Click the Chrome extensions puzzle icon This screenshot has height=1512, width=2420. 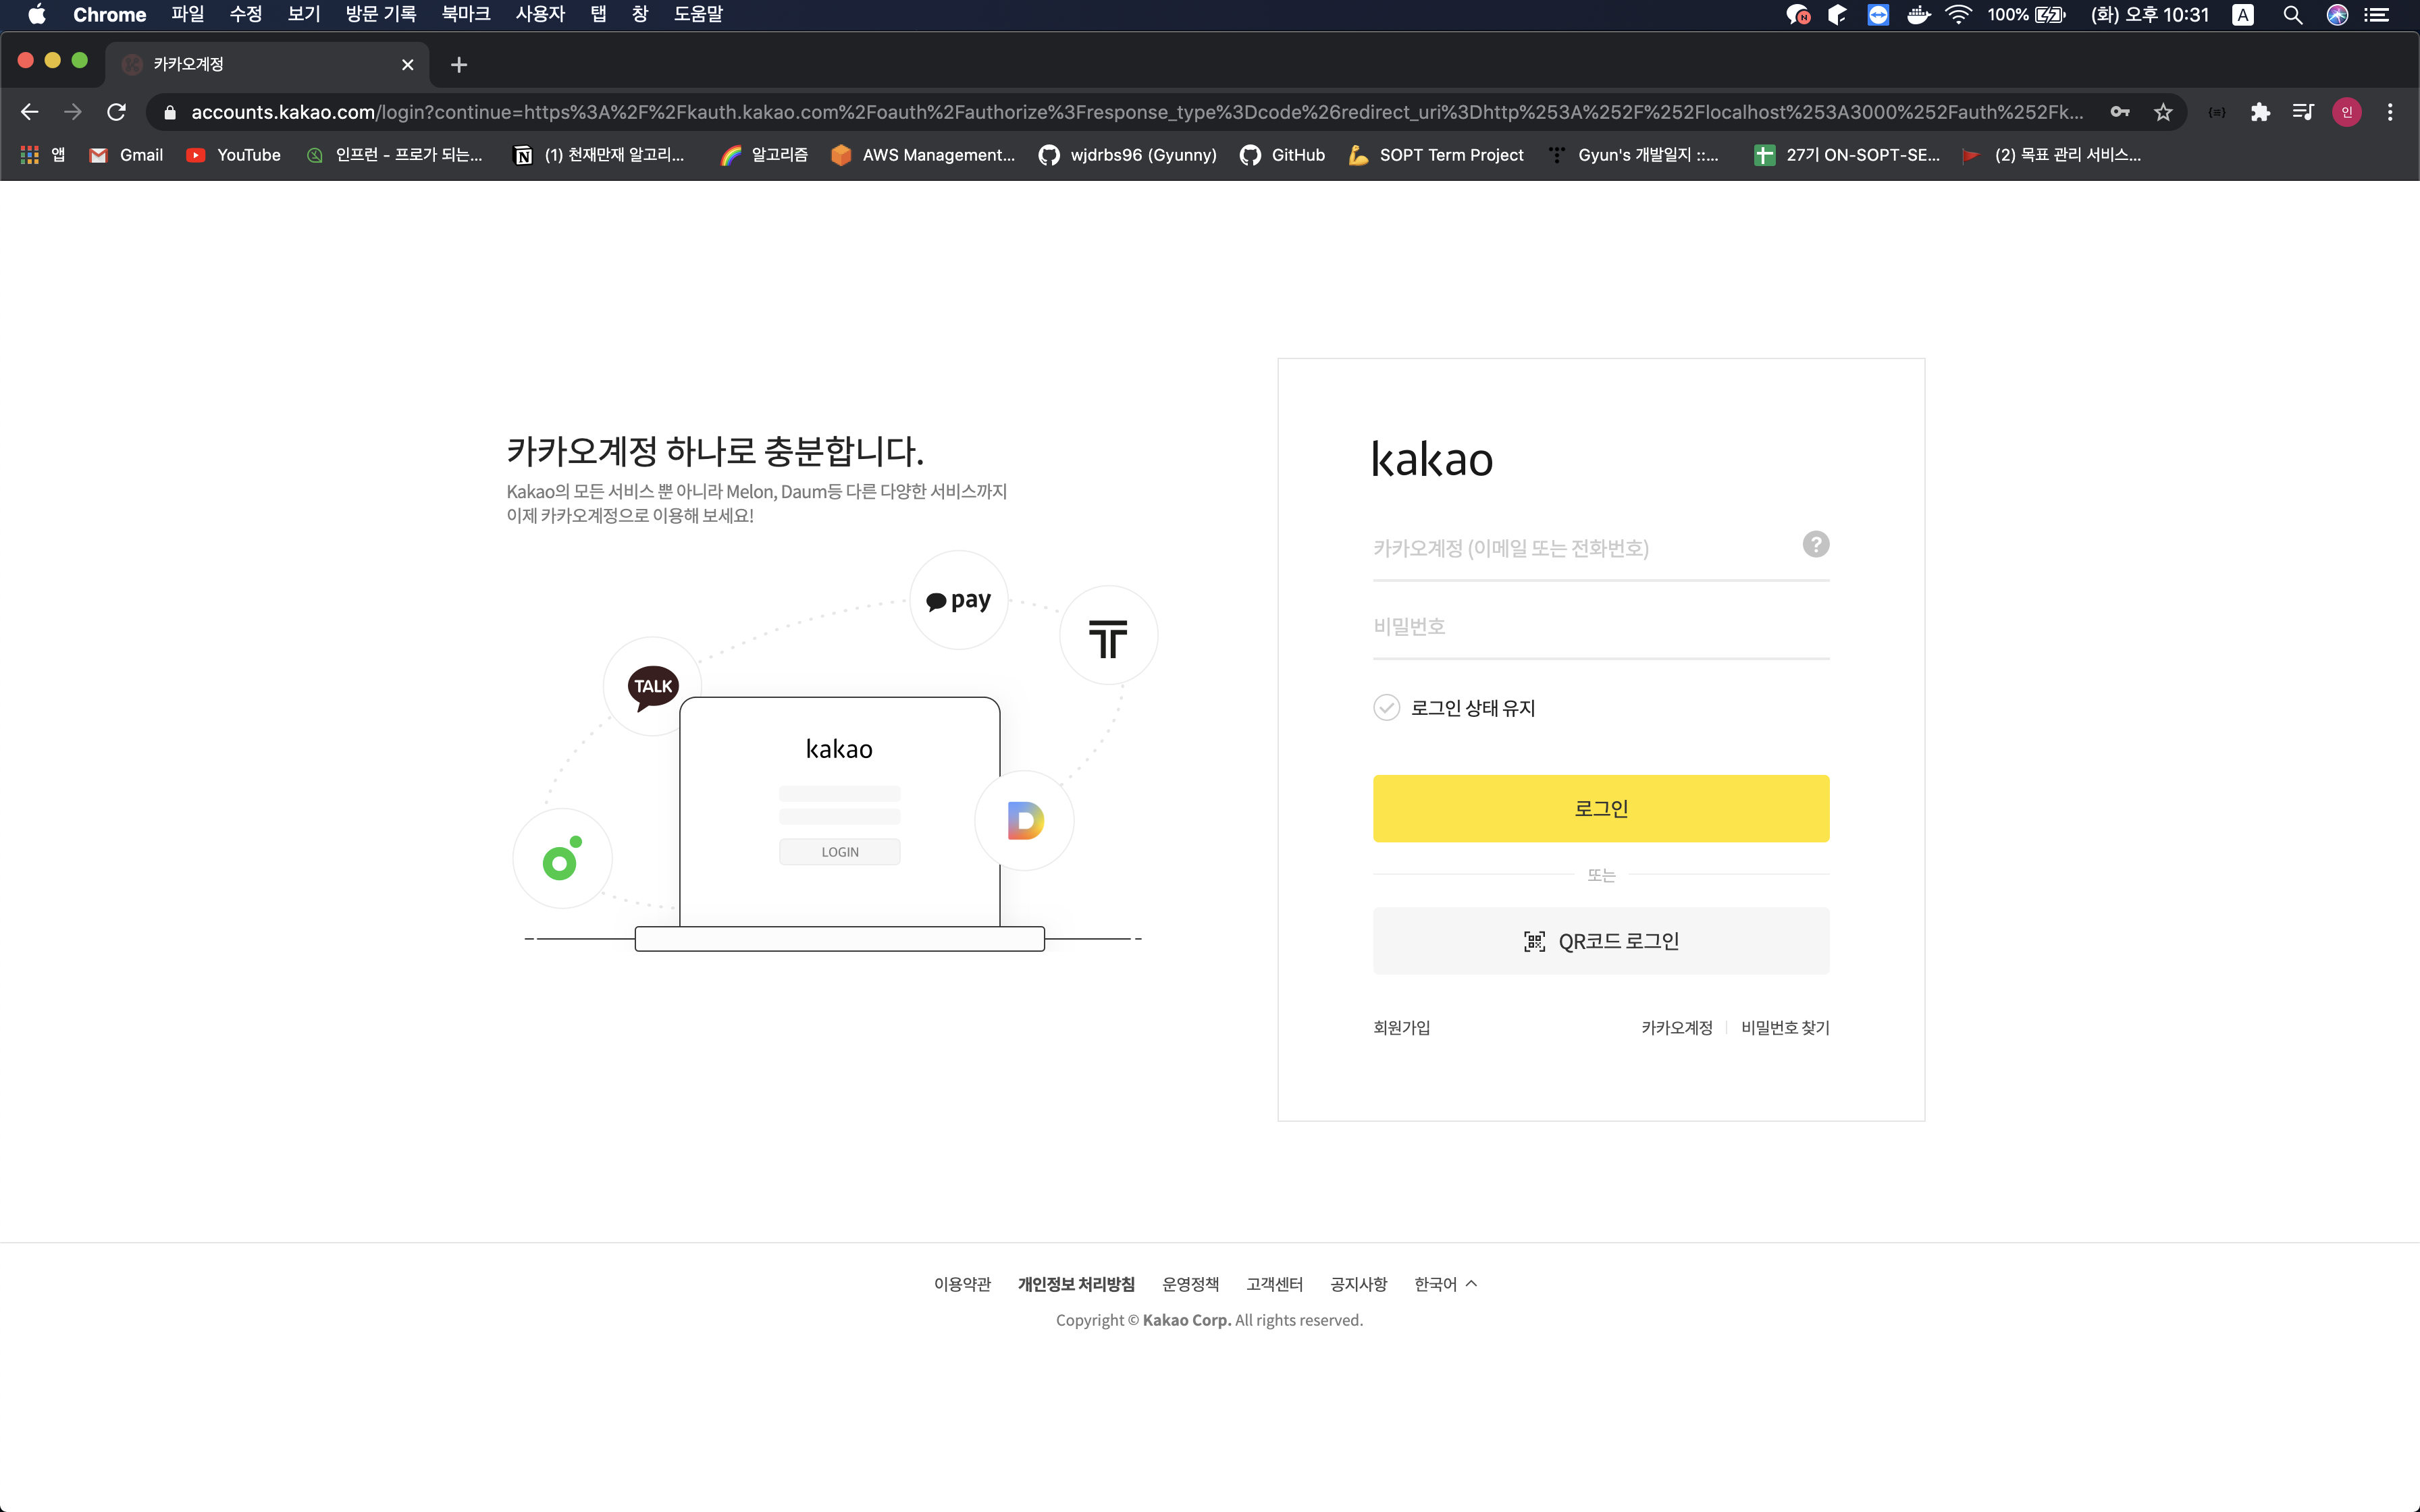2260,112
